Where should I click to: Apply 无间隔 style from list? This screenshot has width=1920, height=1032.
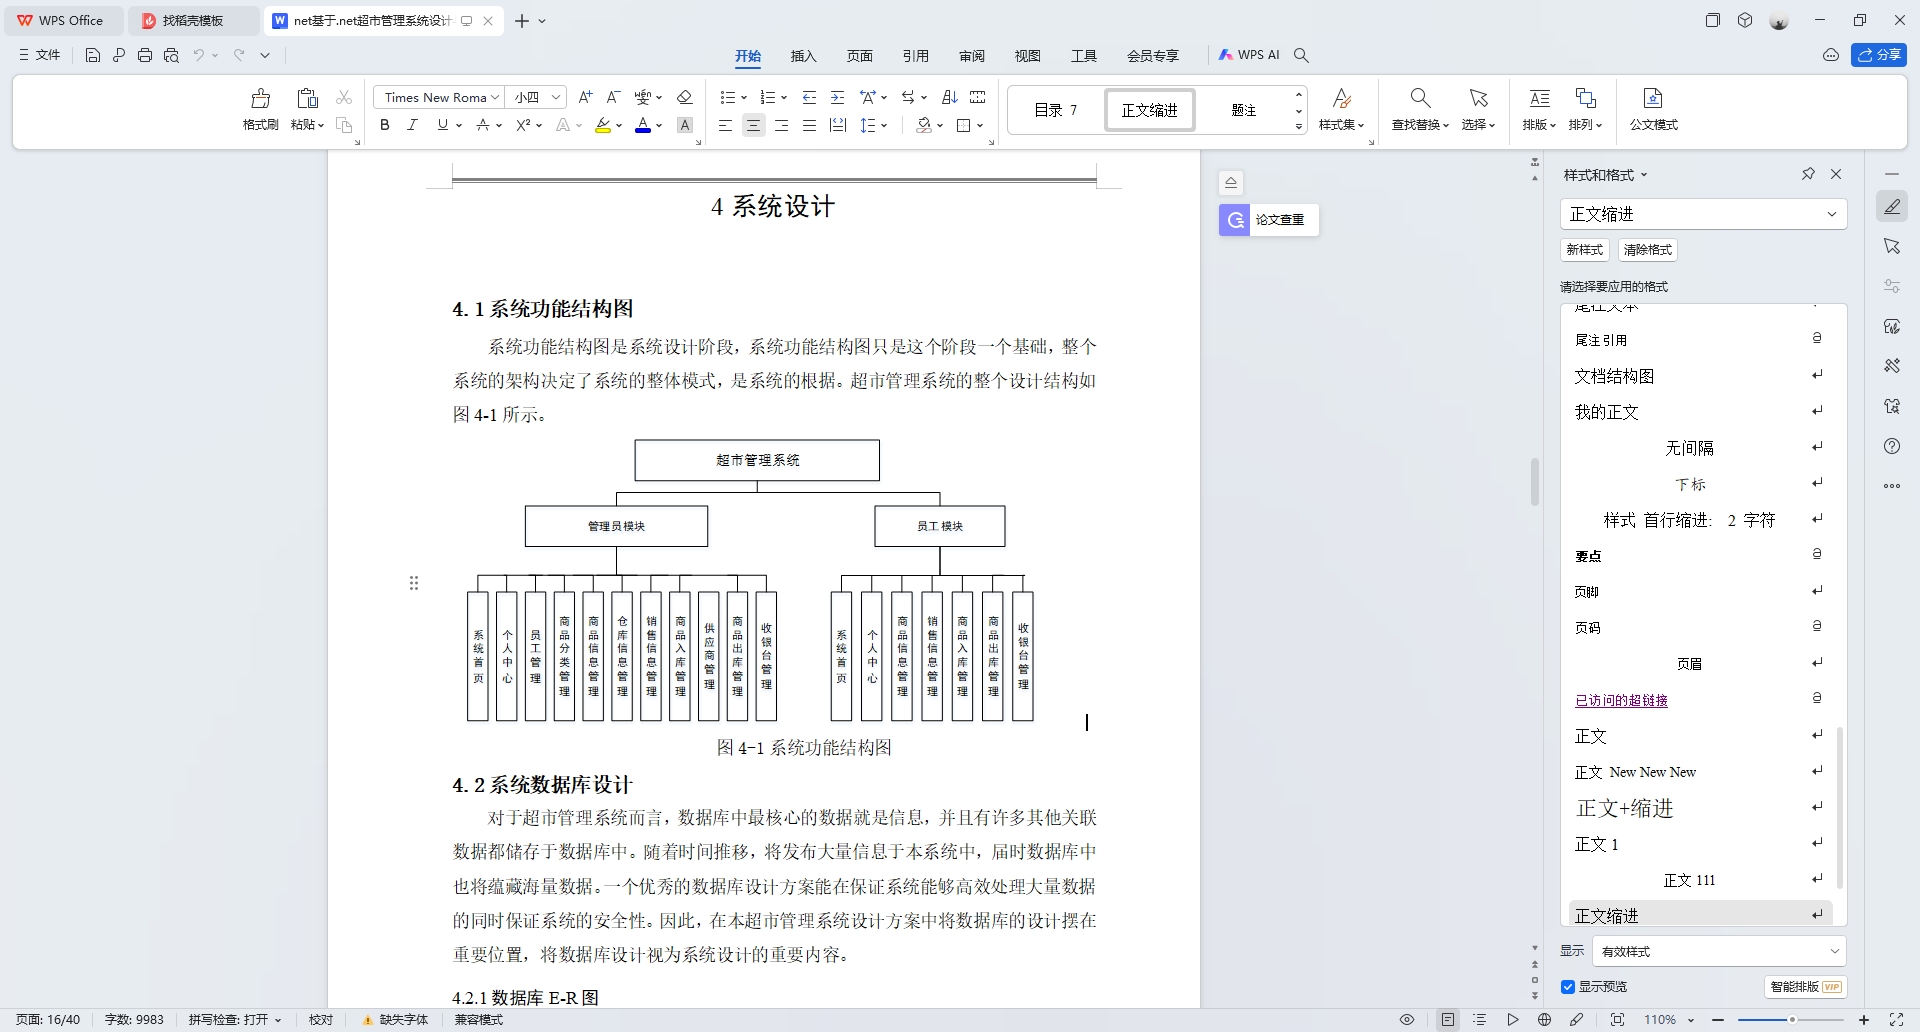click(x=1700, y=448)
